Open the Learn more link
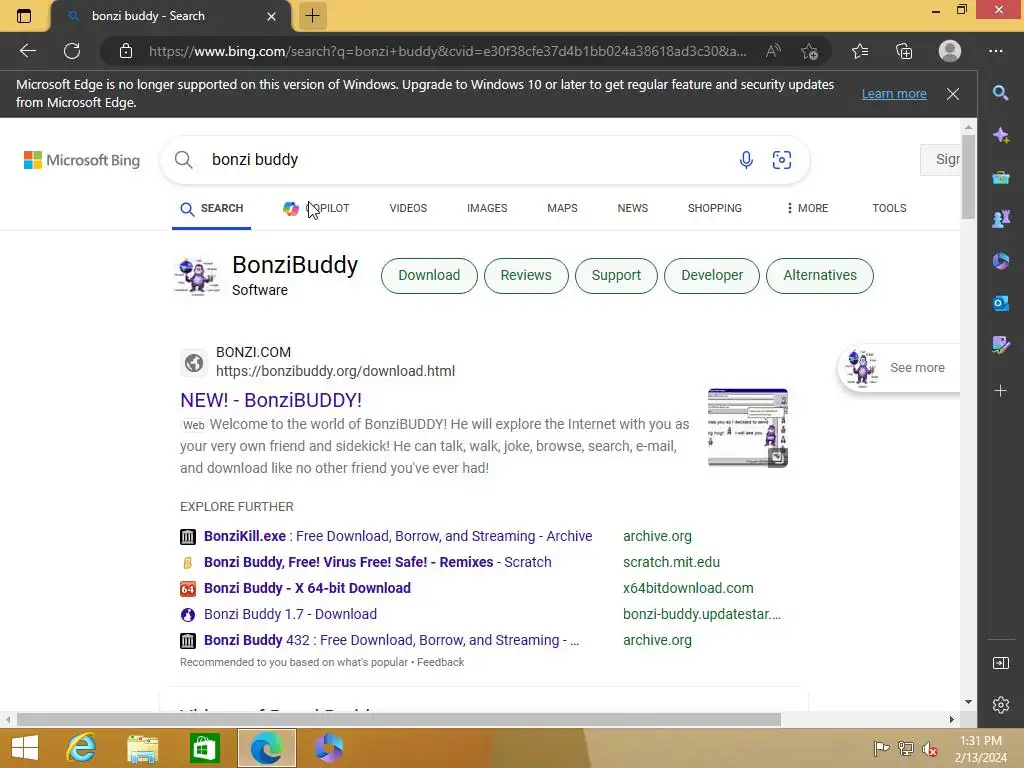 tap(894, 93)
